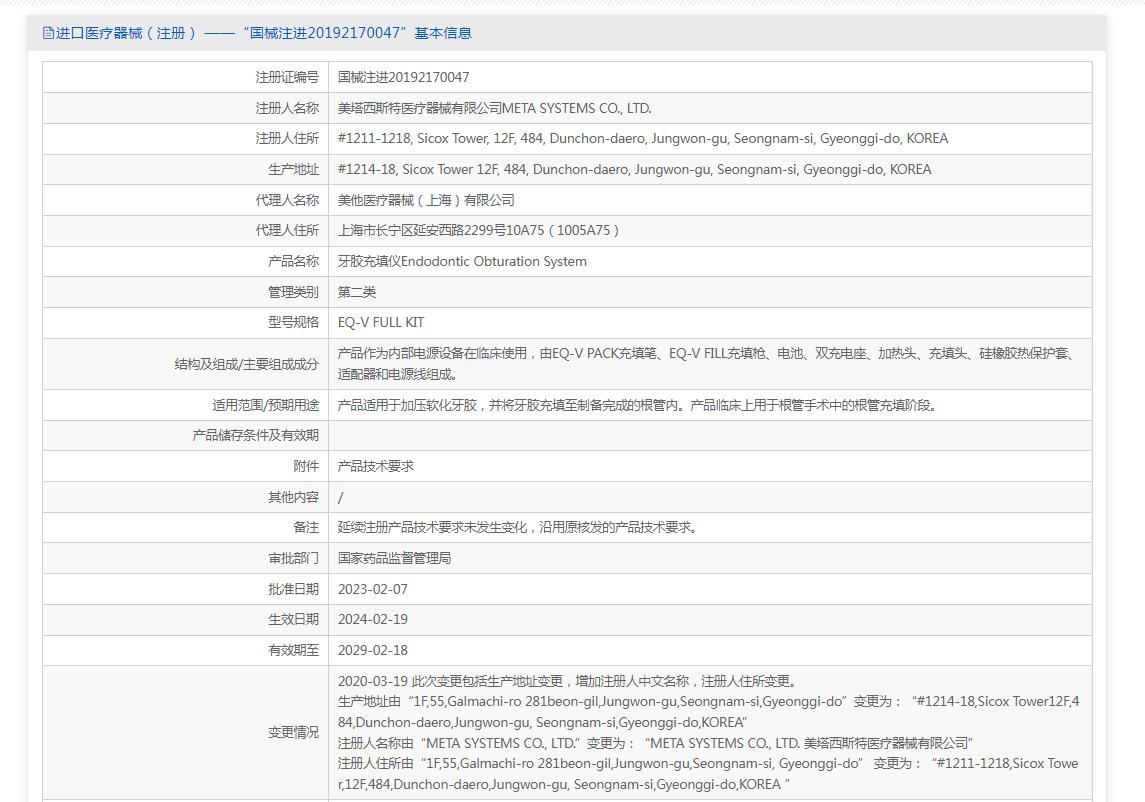This screenshot has width=1145, height=802.
Task: Click the label 型号规格
Action: pyautogui.click(x=294, y=322)
